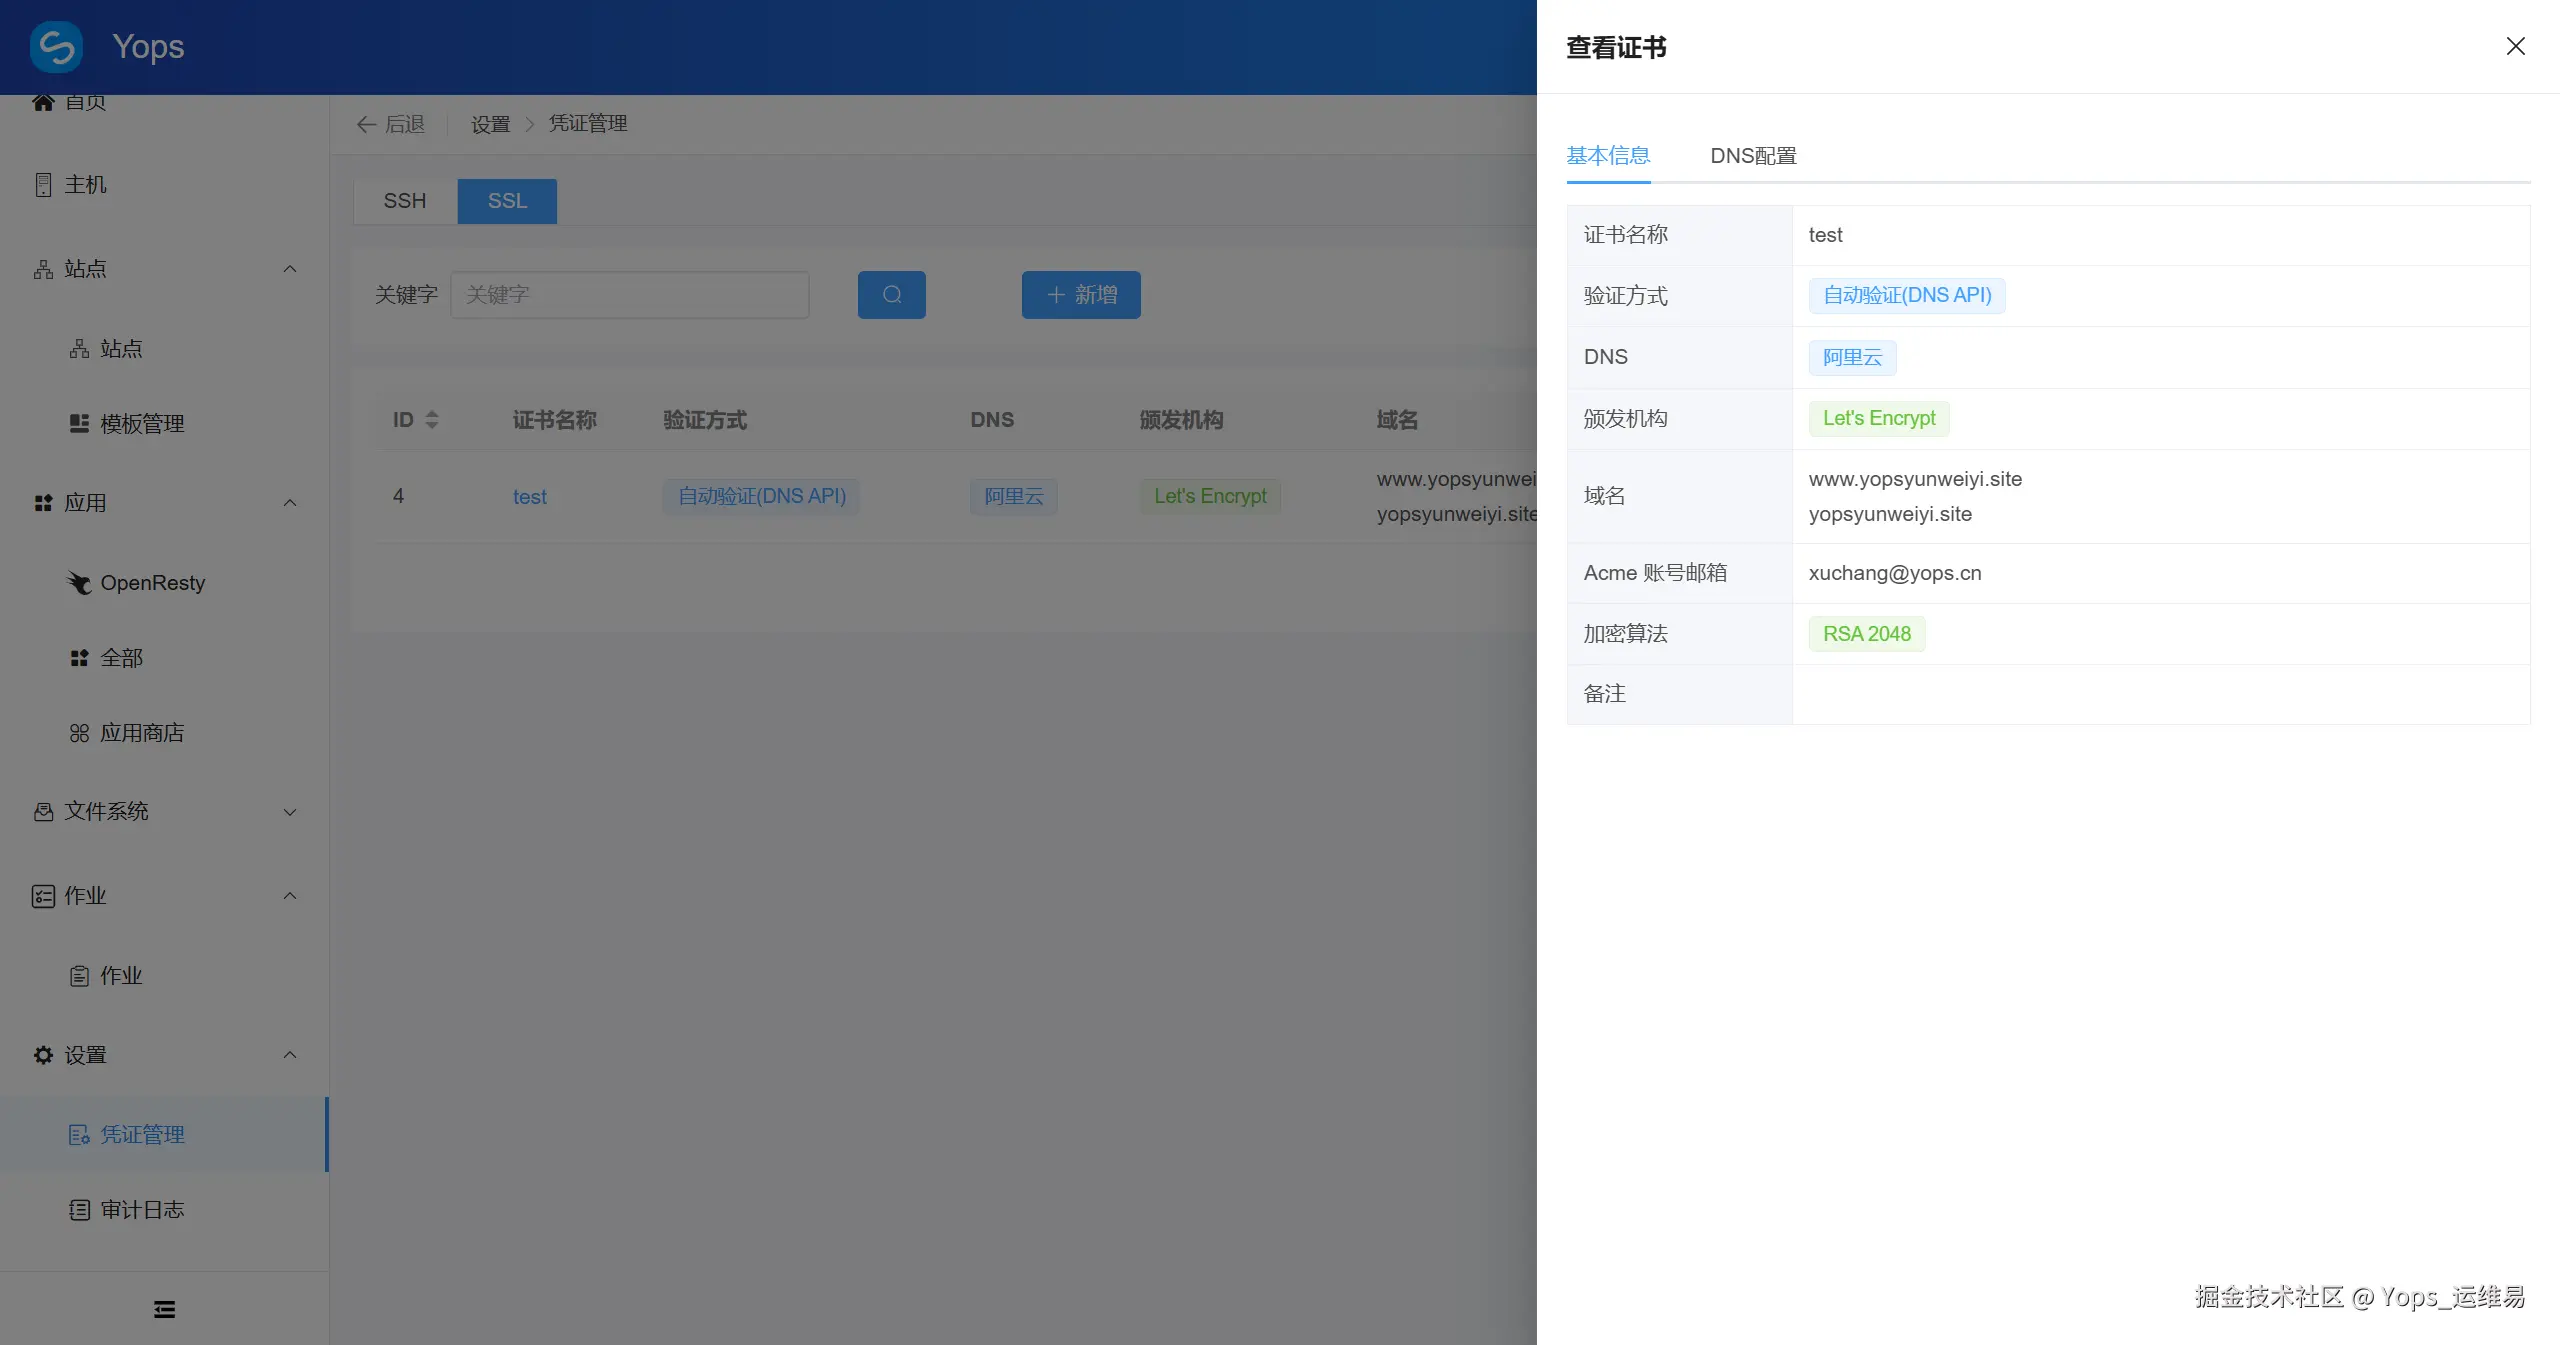Switch to the DNS配置 tab
The width and height of the screenshot is (2560, 1345).
[x=1752, y=156]
